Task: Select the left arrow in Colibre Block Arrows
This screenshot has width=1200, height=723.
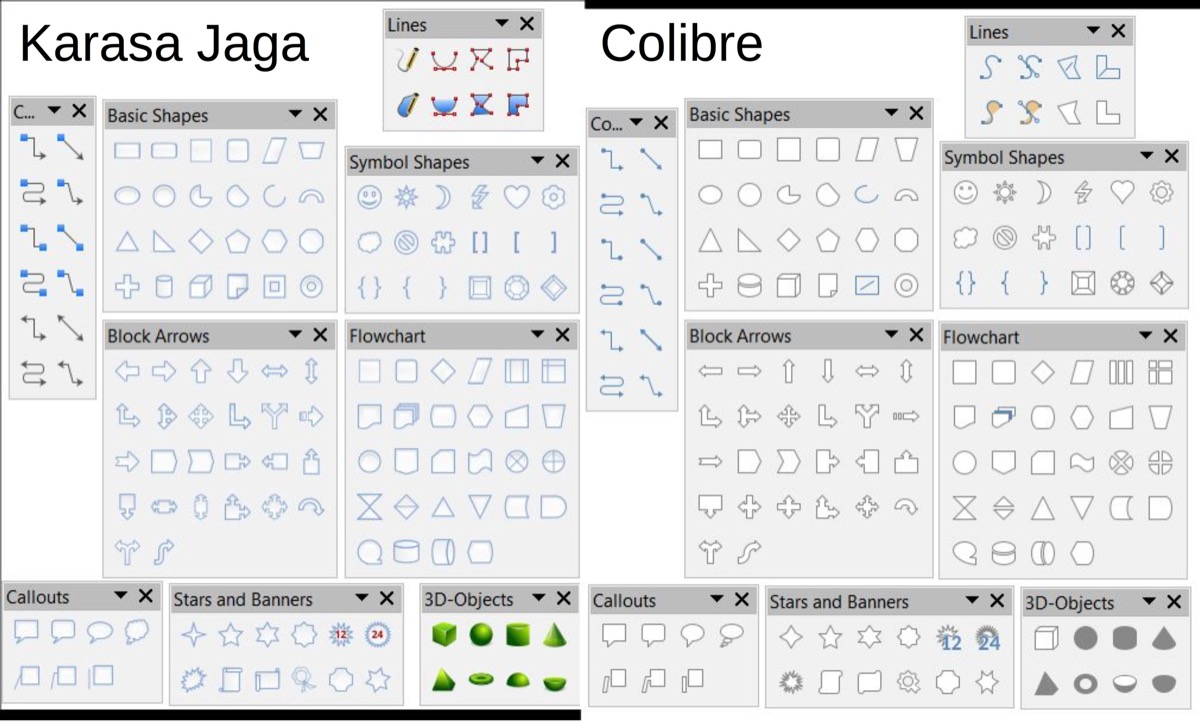Action: [x=710, y=372]
